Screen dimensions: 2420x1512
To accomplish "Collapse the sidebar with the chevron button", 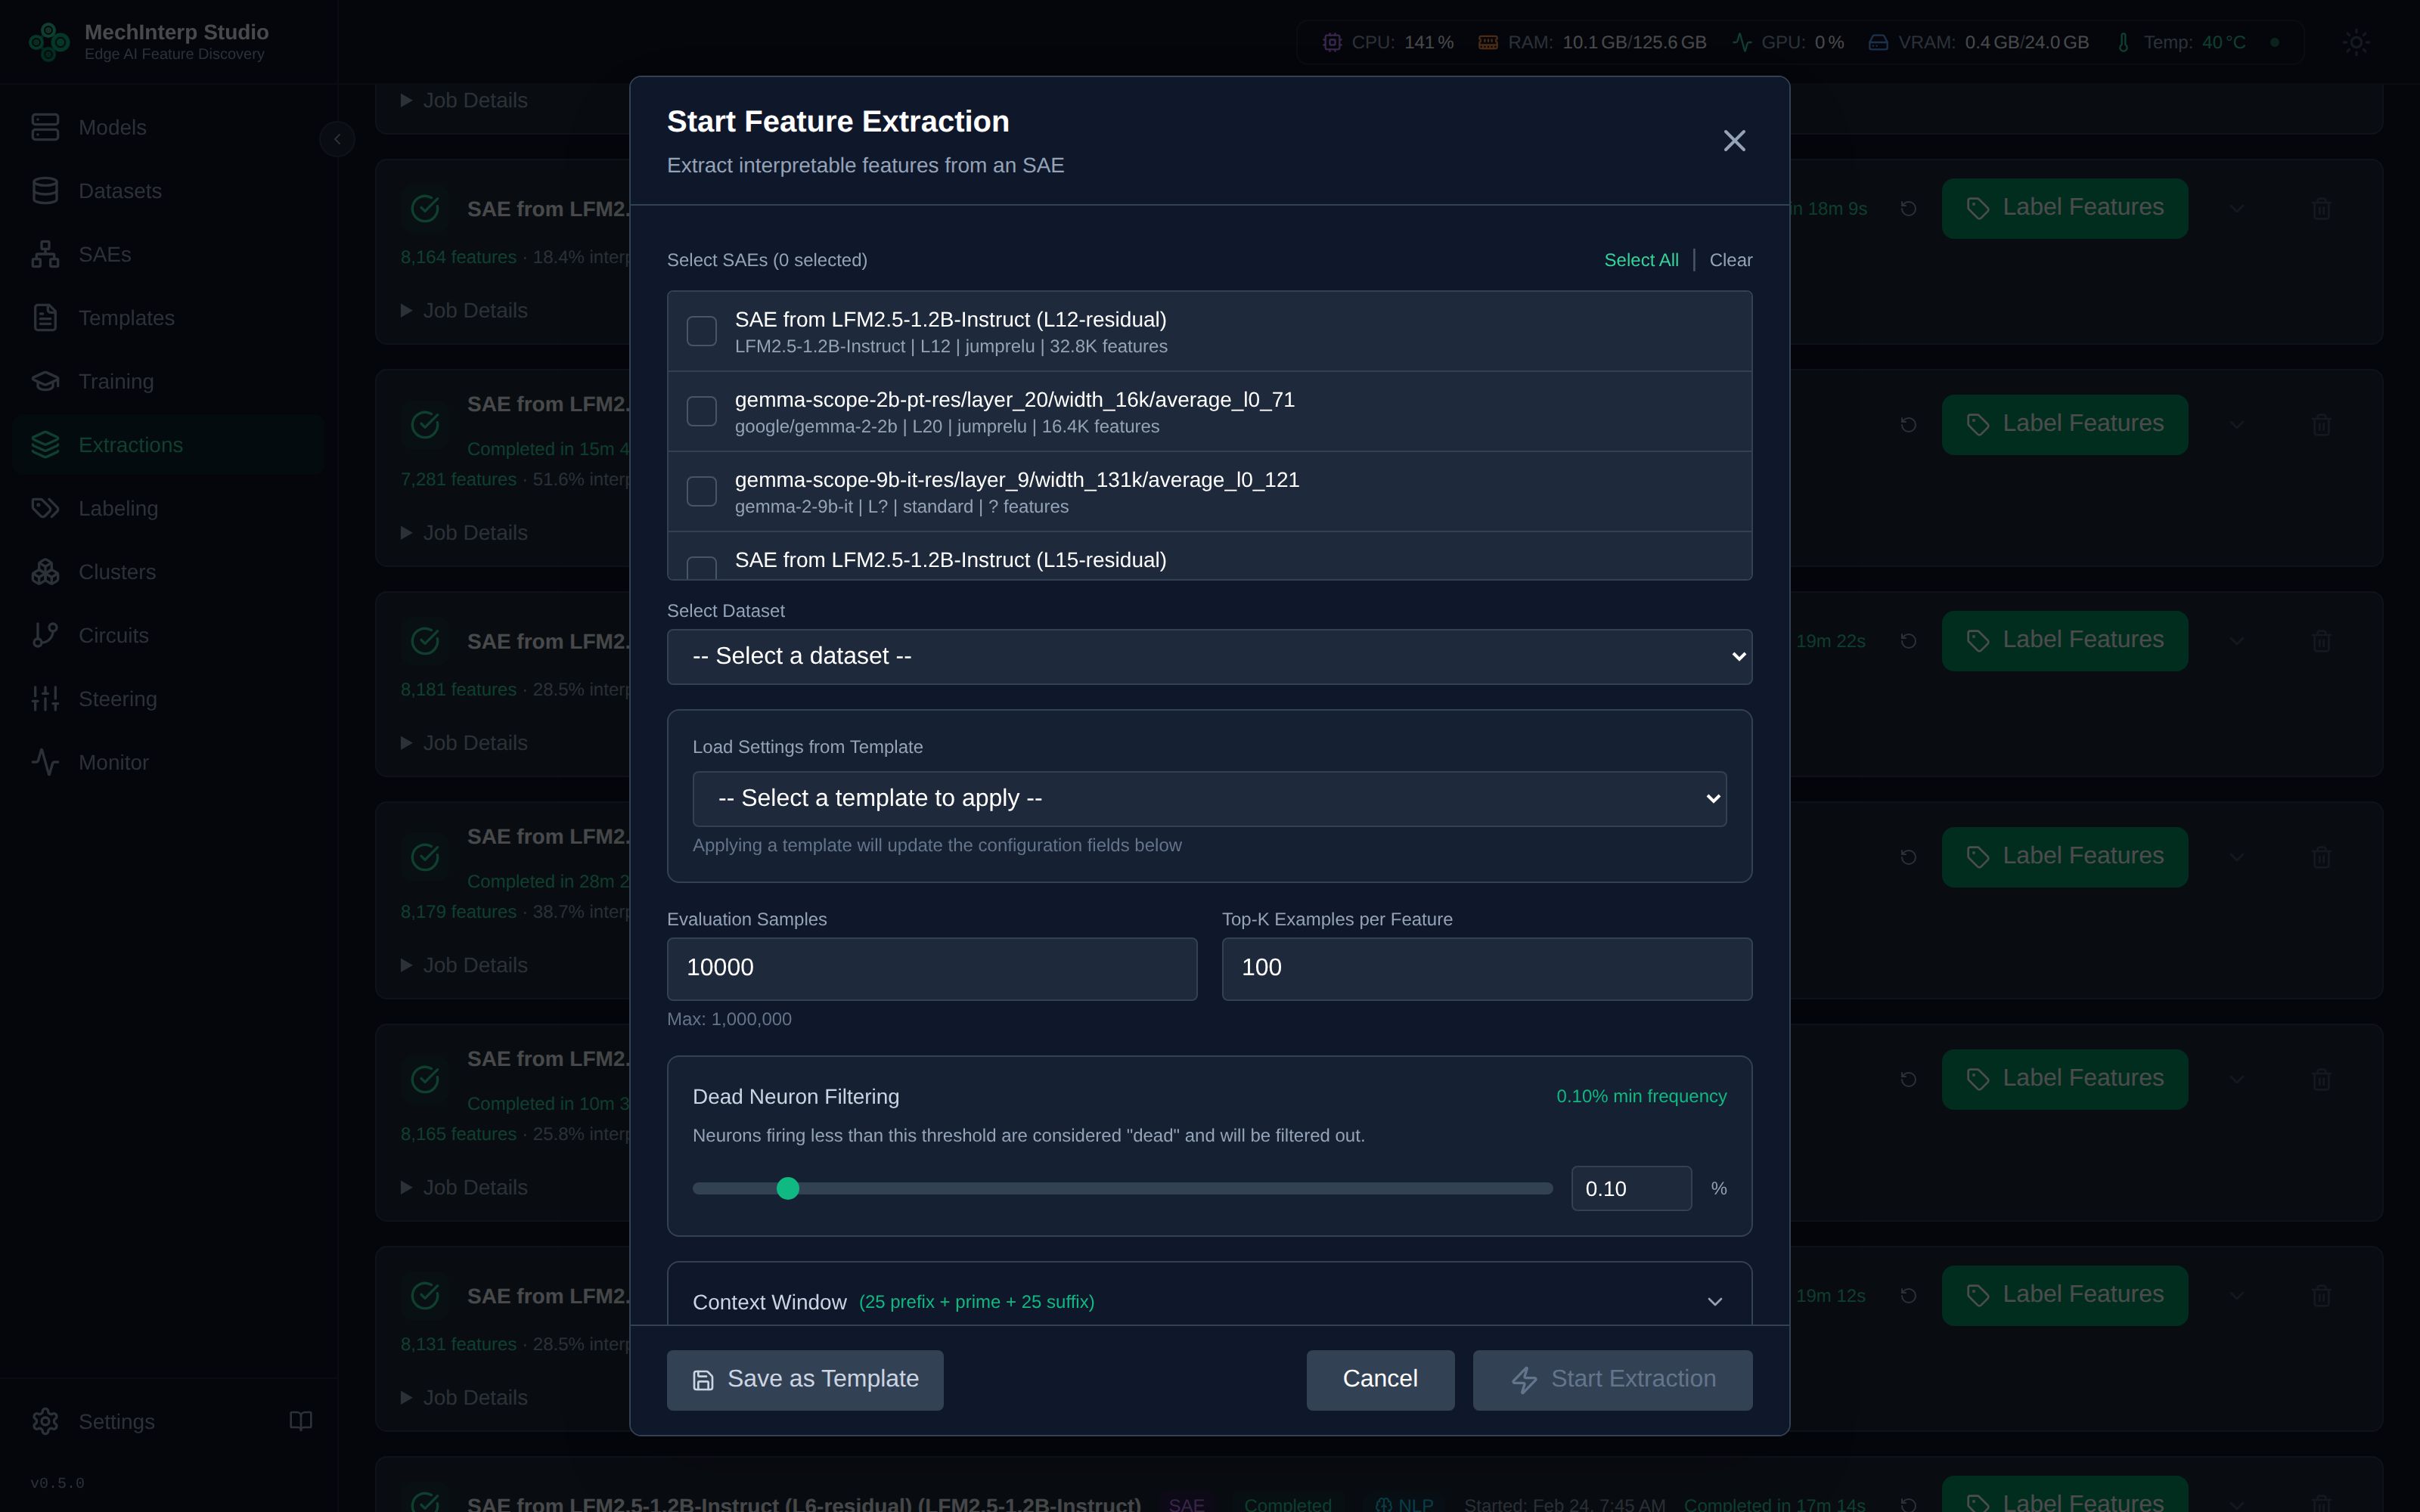I will coord(337,139).
